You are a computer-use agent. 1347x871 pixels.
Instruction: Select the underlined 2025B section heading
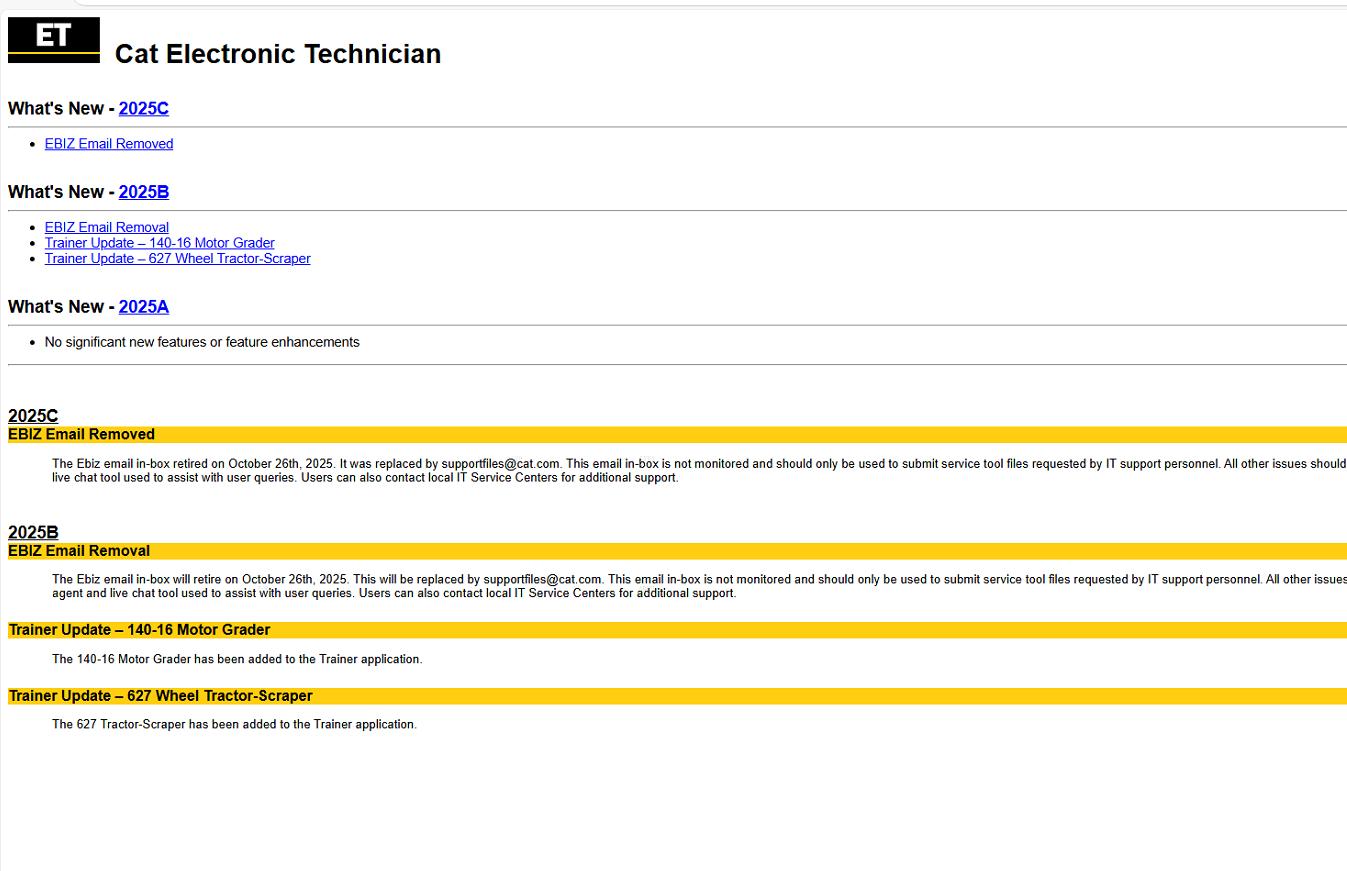pos(33,532)
